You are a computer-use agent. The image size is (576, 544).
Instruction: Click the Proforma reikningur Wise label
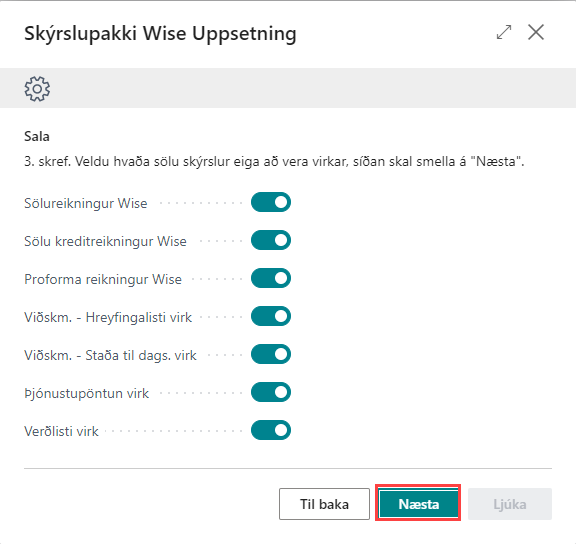[x=103, y=280]
